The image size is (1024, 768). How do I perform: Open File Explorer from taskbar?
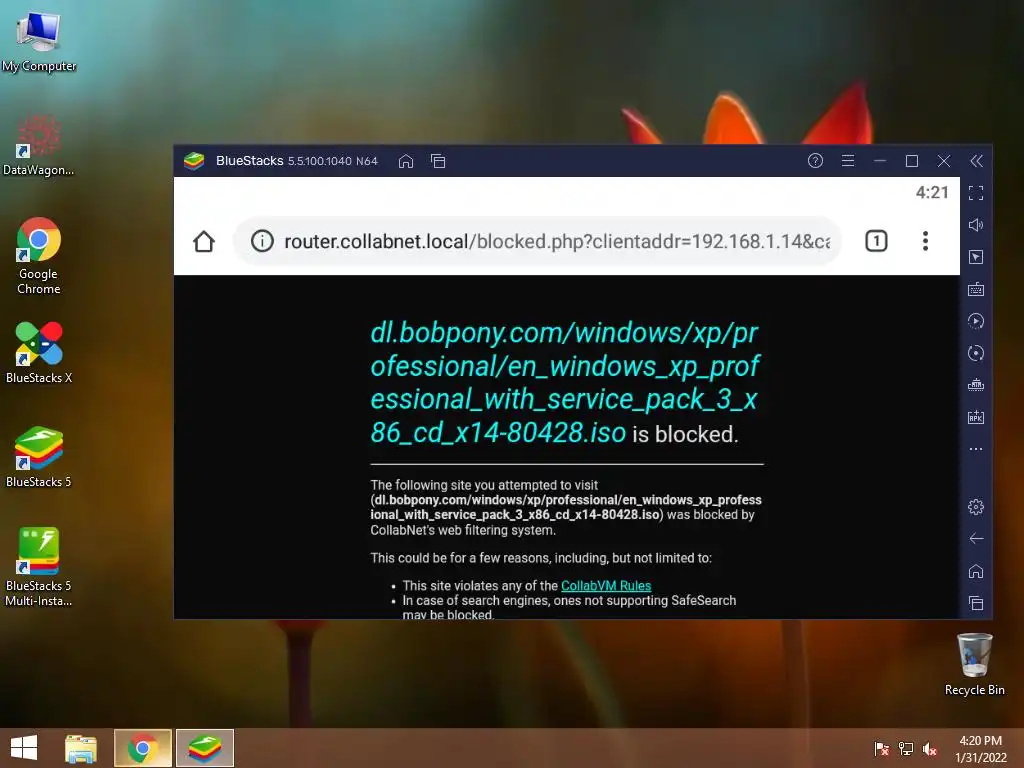point(81,748)
